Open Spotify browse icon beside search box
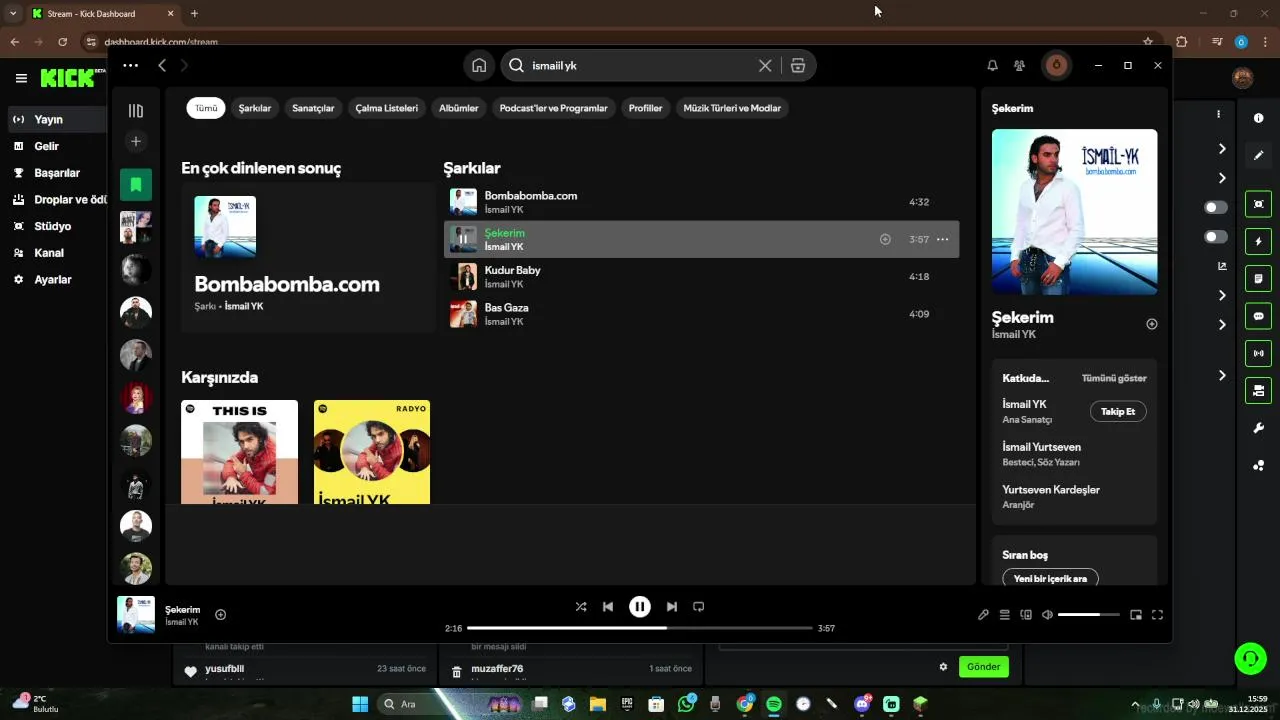 (797, 65)
